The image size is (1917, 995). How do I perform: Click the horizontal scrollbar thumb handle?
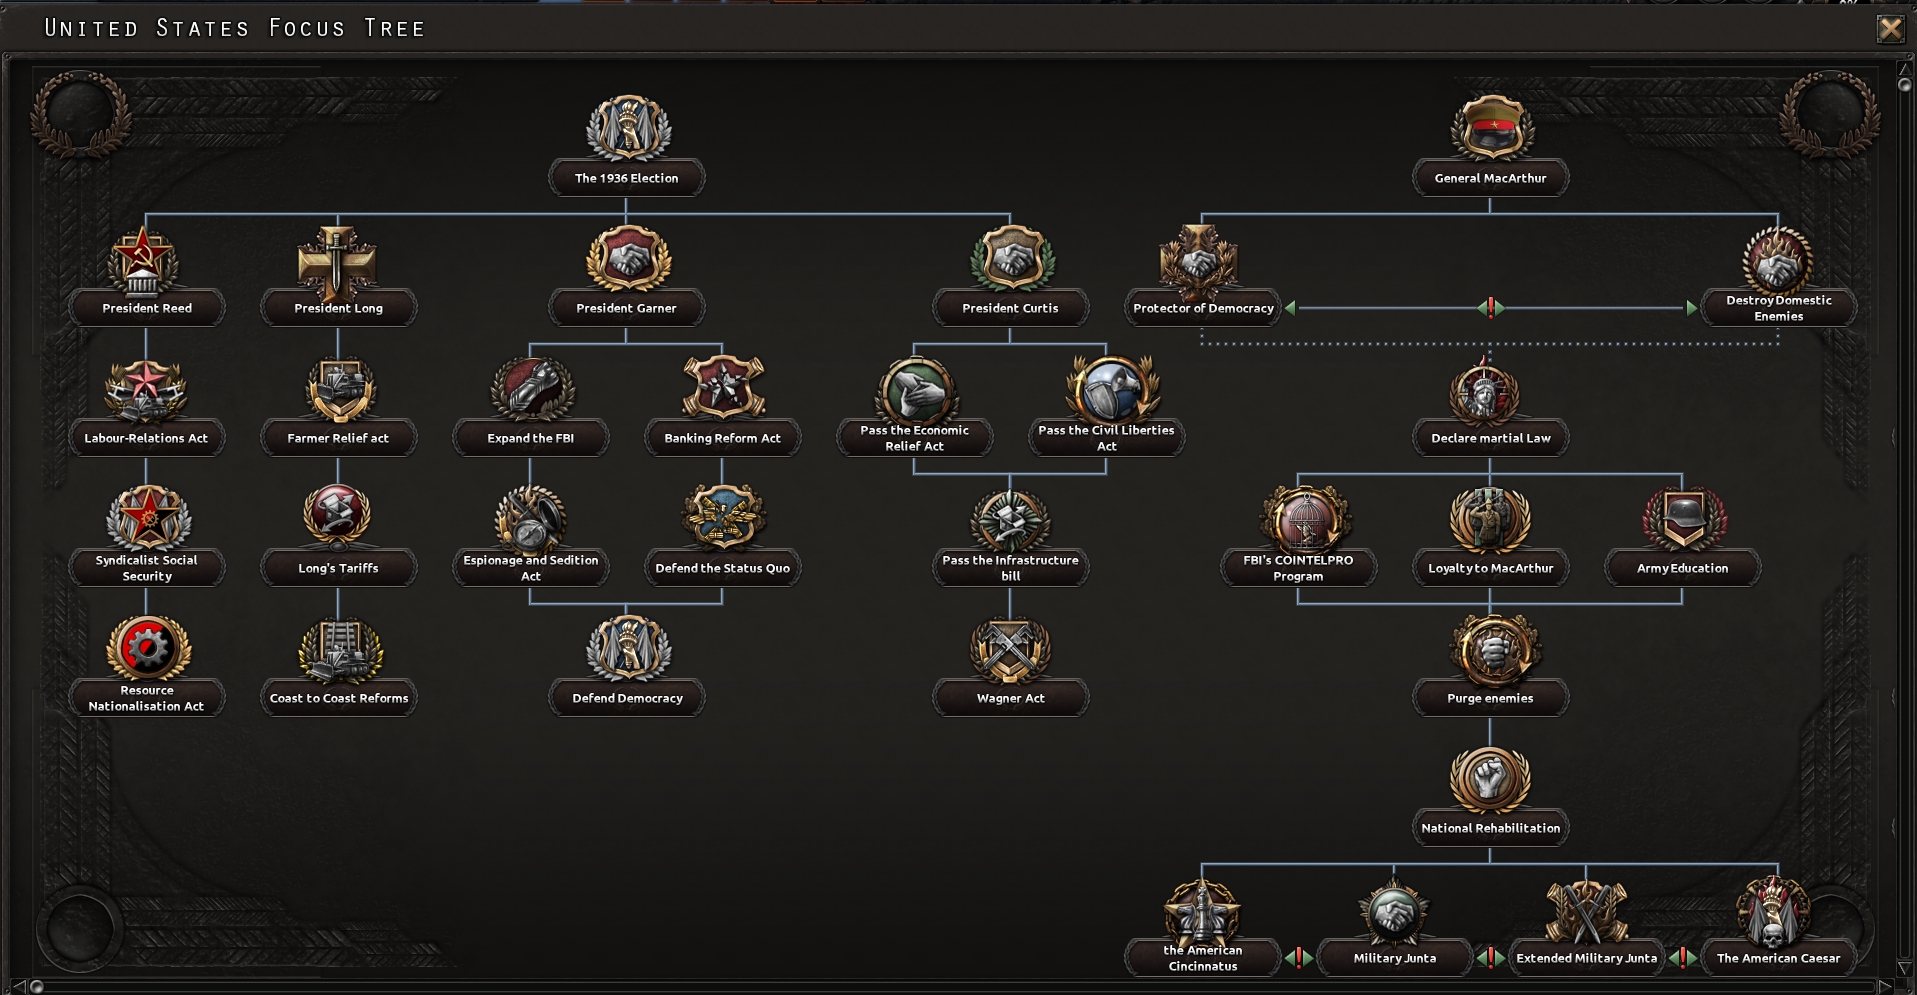click(x=37, y=987)
